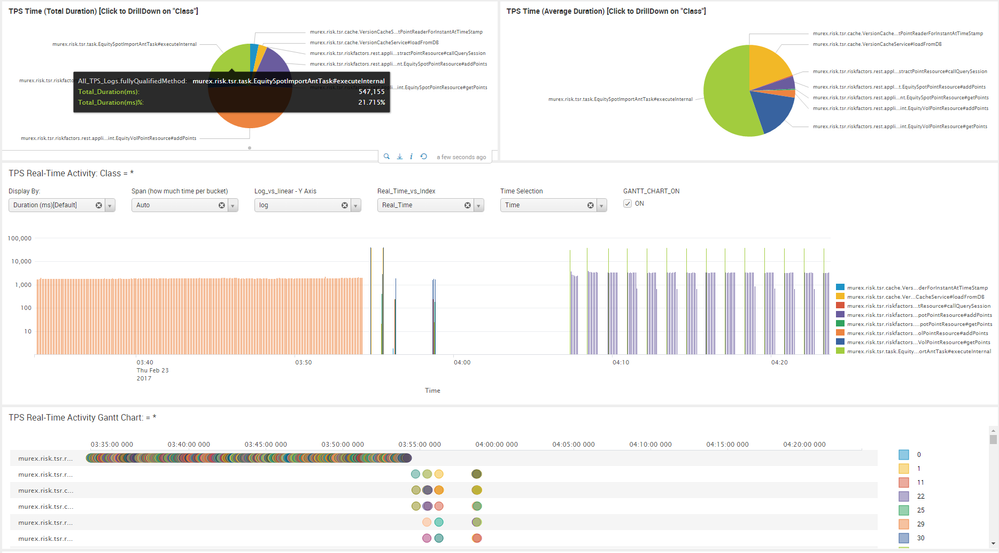Toggle the GANTT_CHART_ON checkbox

tap(627, 203)
